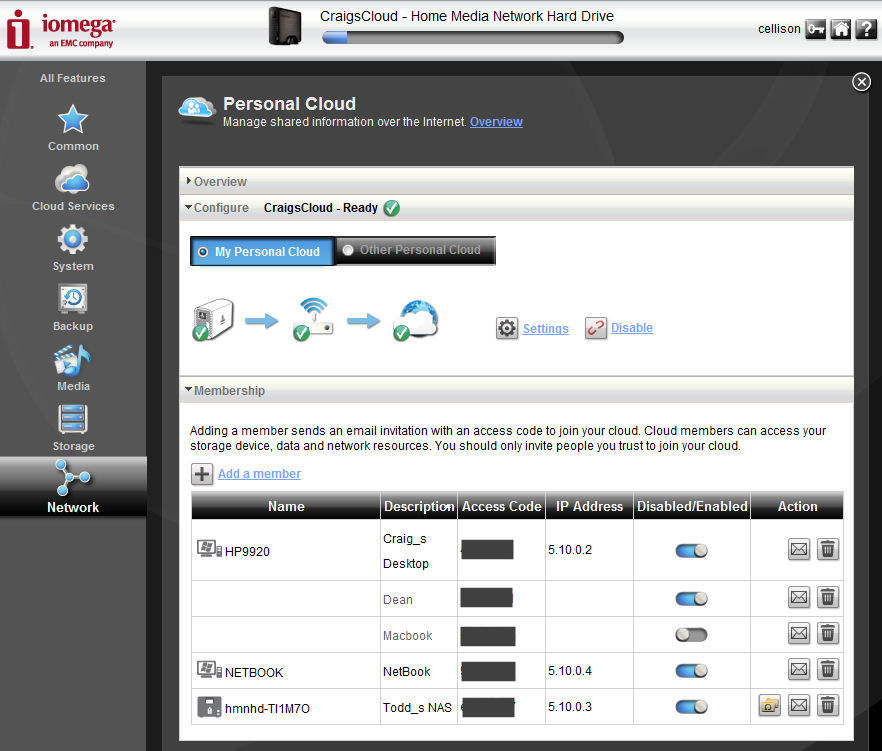
Task: Send email invitation for Todd_s NAS row
Action: click(799, 705)
